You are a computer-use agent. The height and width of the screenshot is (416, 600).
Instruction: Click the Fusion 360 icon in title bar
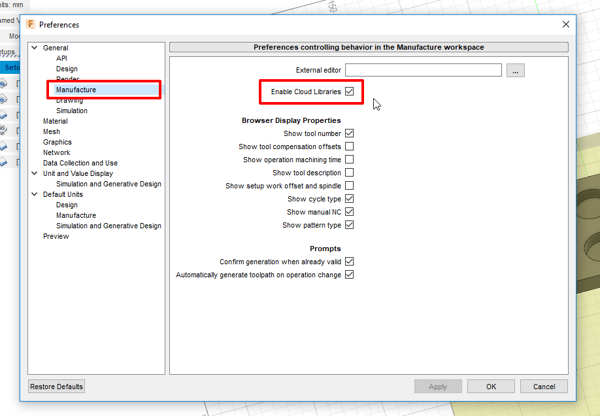31,24
